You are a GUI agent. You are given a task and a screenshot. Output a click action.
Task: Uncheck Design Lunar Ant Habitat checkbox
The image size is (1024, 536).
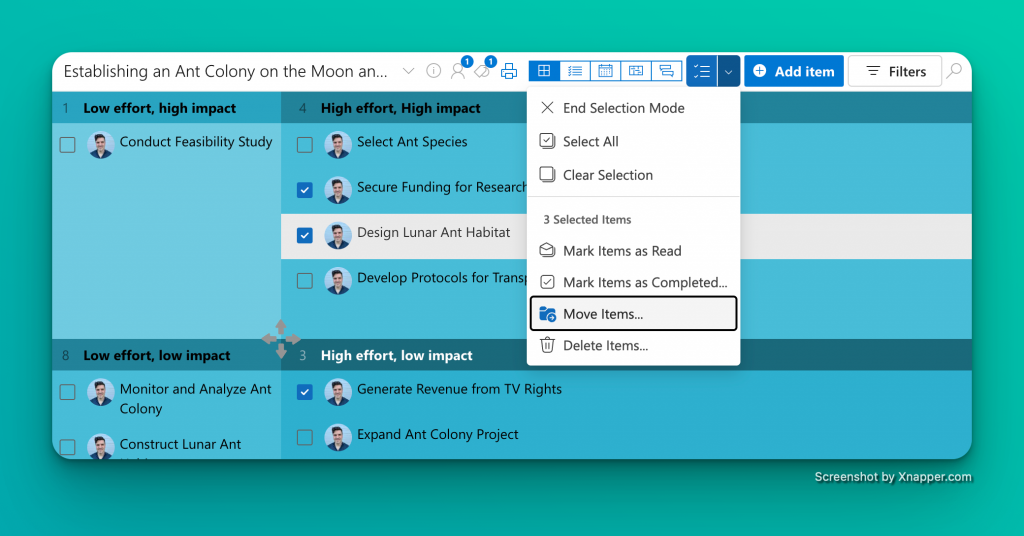(x=304, y=235)
